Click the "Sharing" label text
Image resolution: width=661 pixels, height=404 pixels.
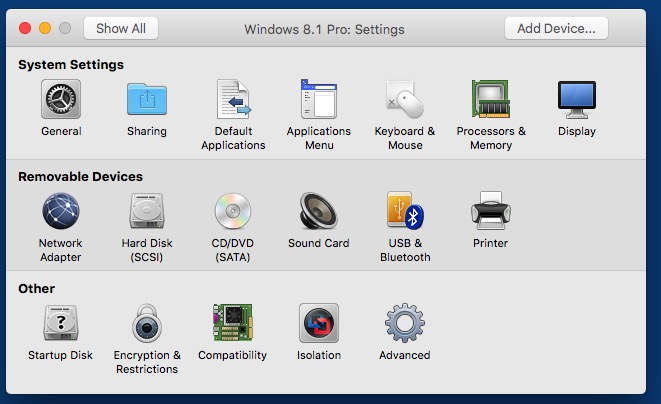[x=147, y=131]
